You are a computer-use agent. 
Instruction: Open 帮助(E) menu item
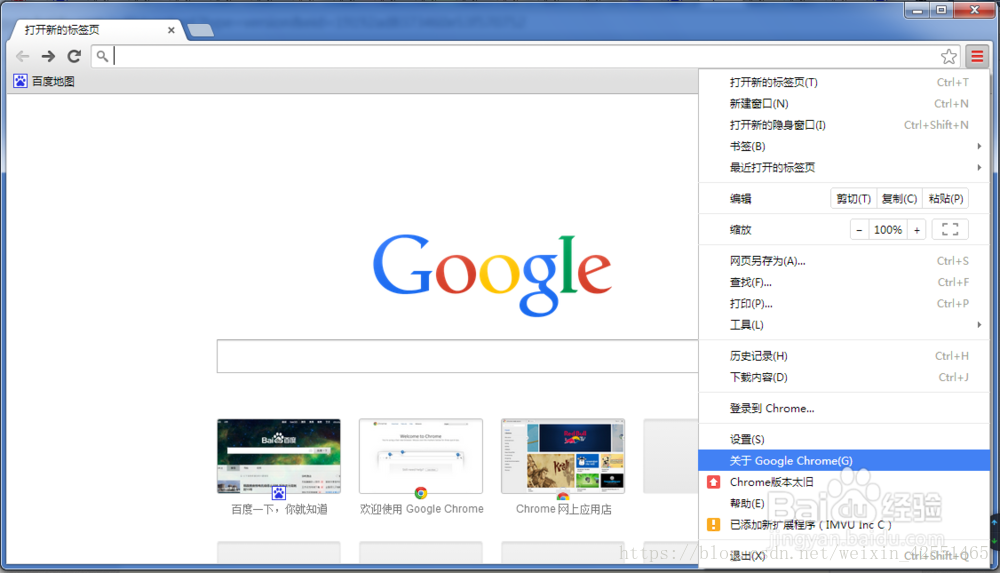tap(844, 503)
